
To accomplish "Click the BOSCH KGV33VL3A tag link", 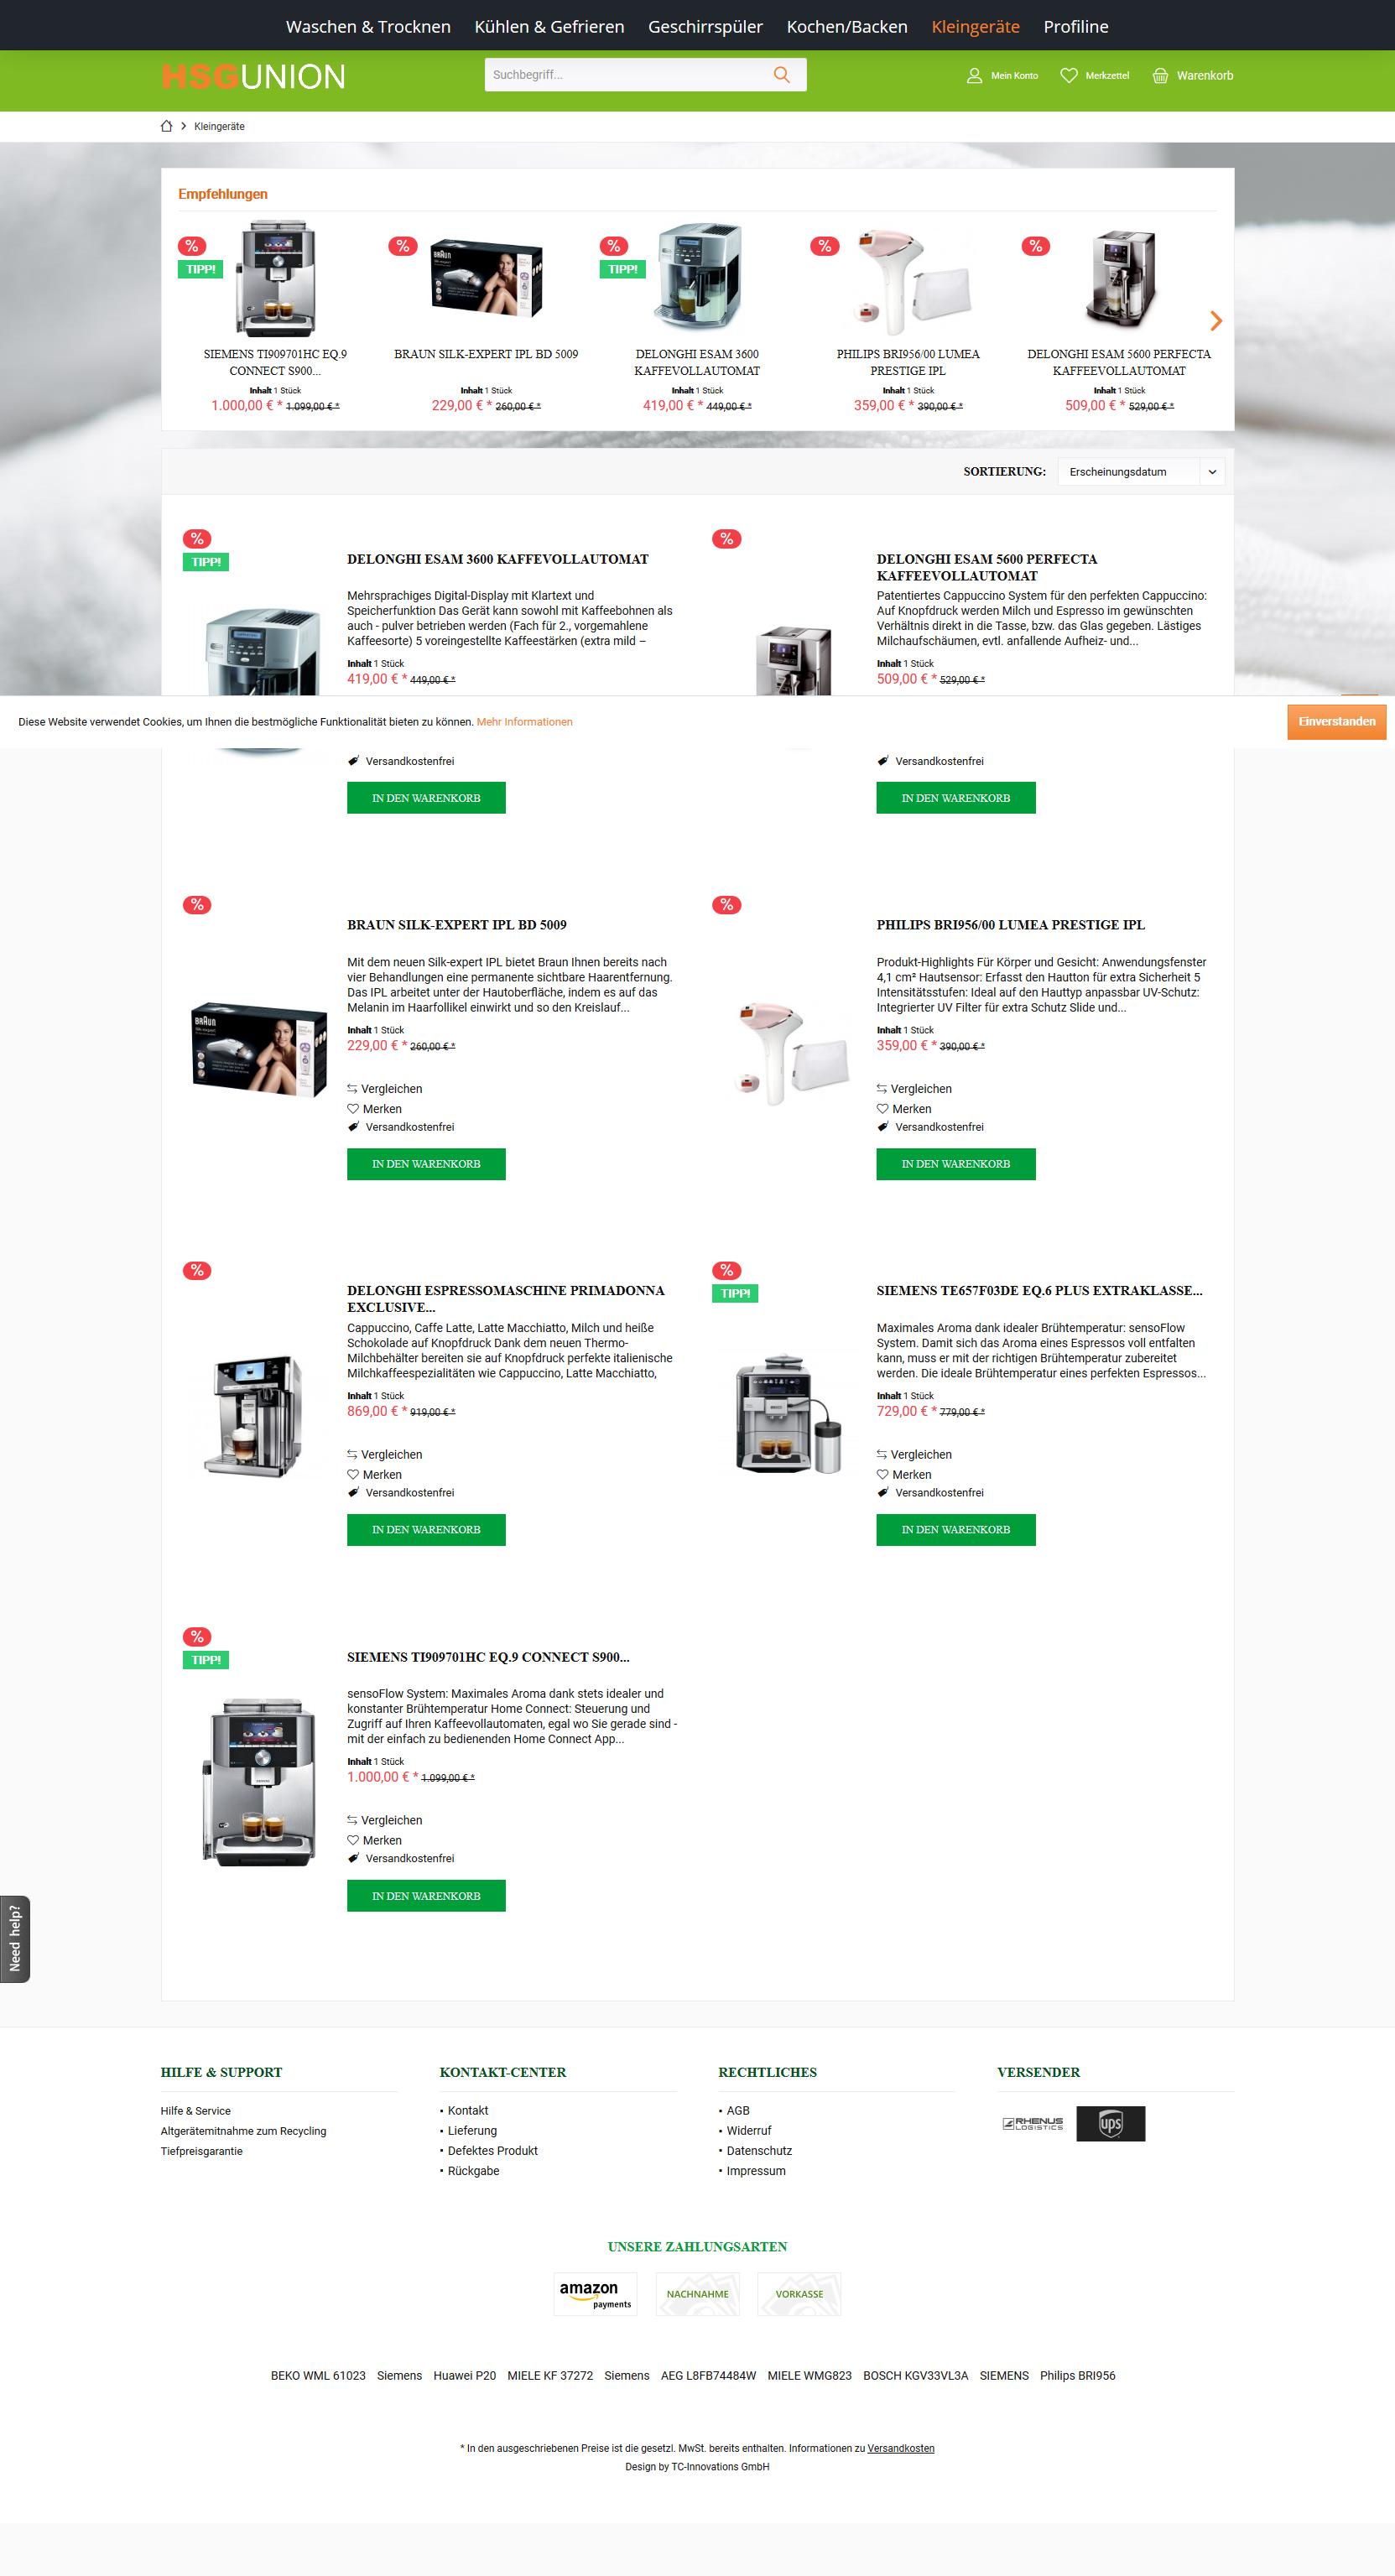I will coord(915,2375).
